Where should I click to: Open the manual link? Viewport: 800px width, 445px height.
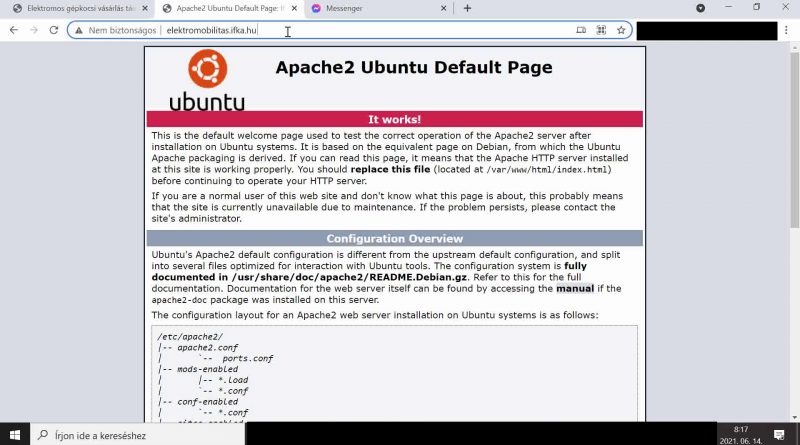(x=575, y=288)
